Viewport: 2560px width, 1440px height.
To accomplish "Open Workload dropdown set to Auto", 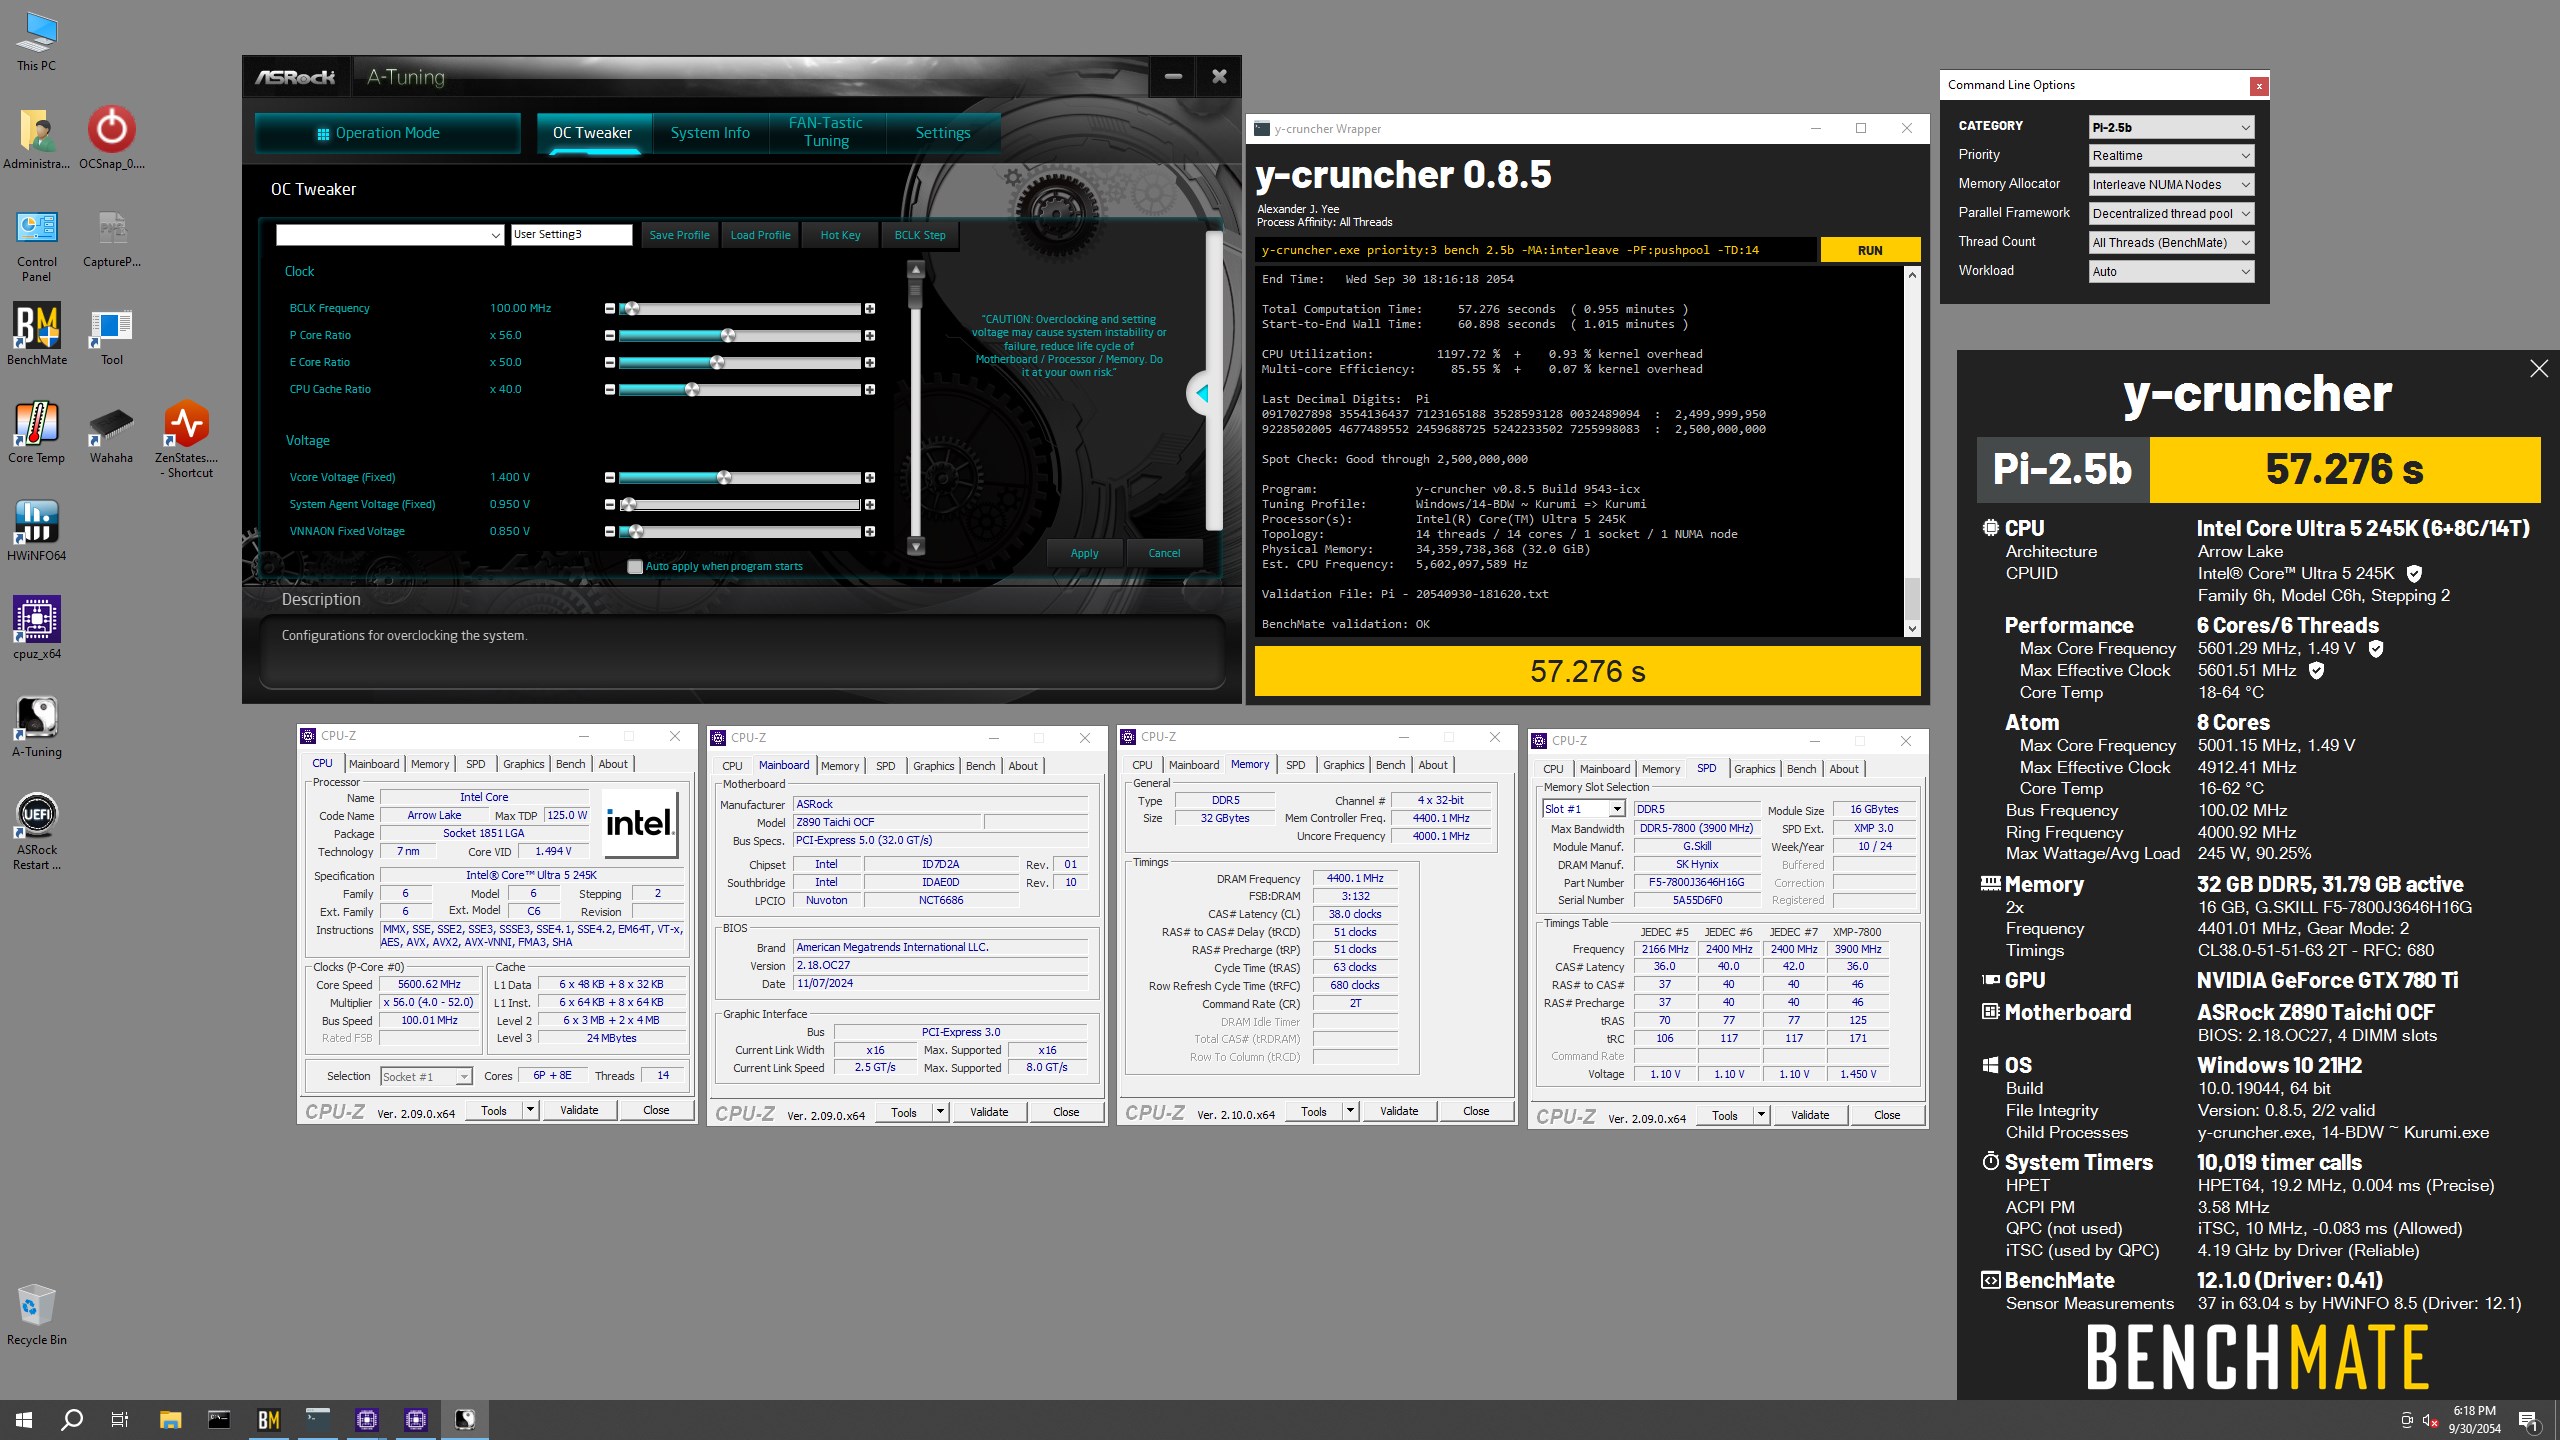I will click(2171, 272).
